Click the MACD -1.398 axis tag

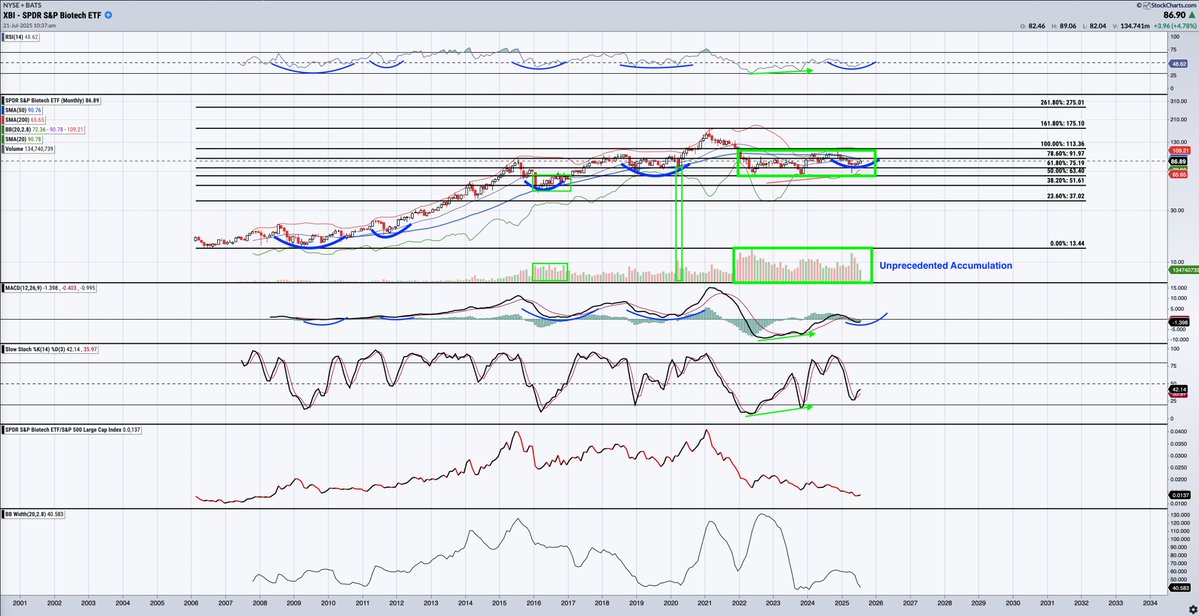click(x=1181, y=323)
